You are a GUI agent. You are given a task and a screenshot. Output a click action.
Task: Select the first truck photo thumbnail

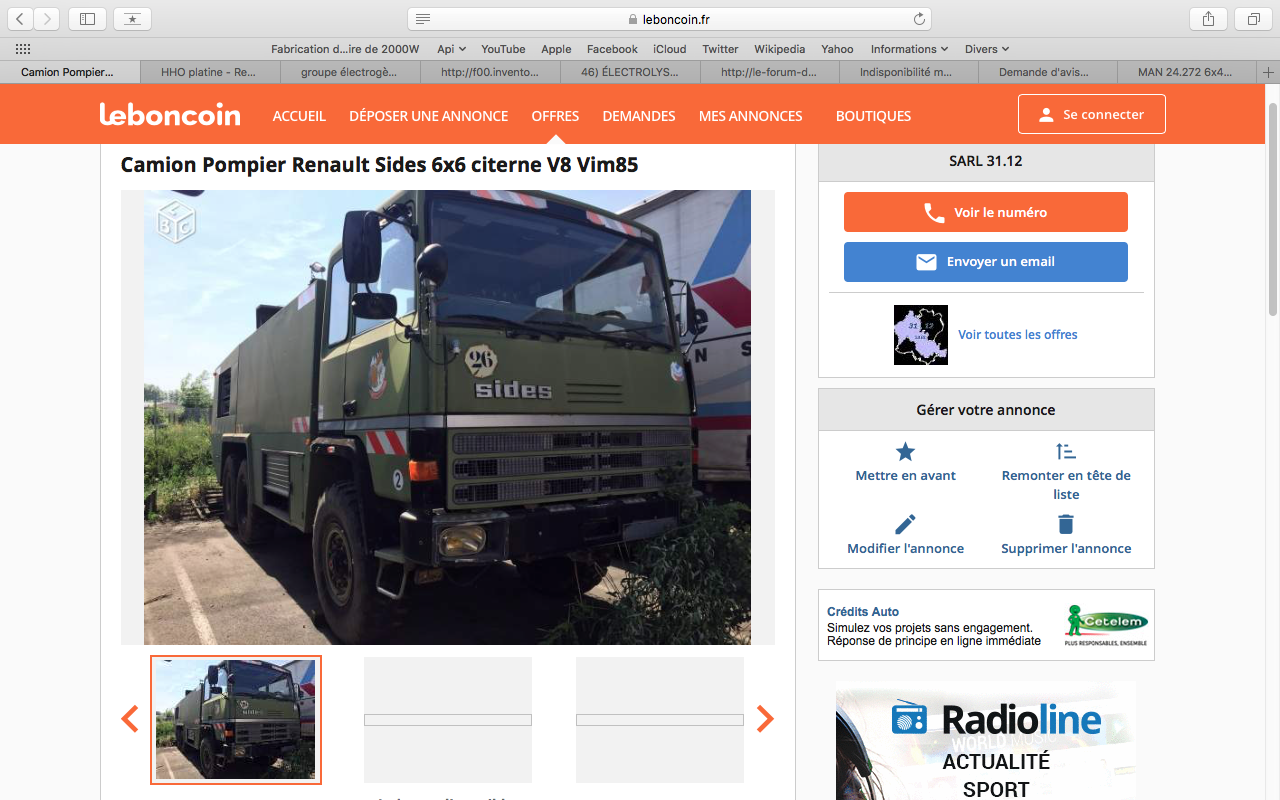tap(236, 720)
